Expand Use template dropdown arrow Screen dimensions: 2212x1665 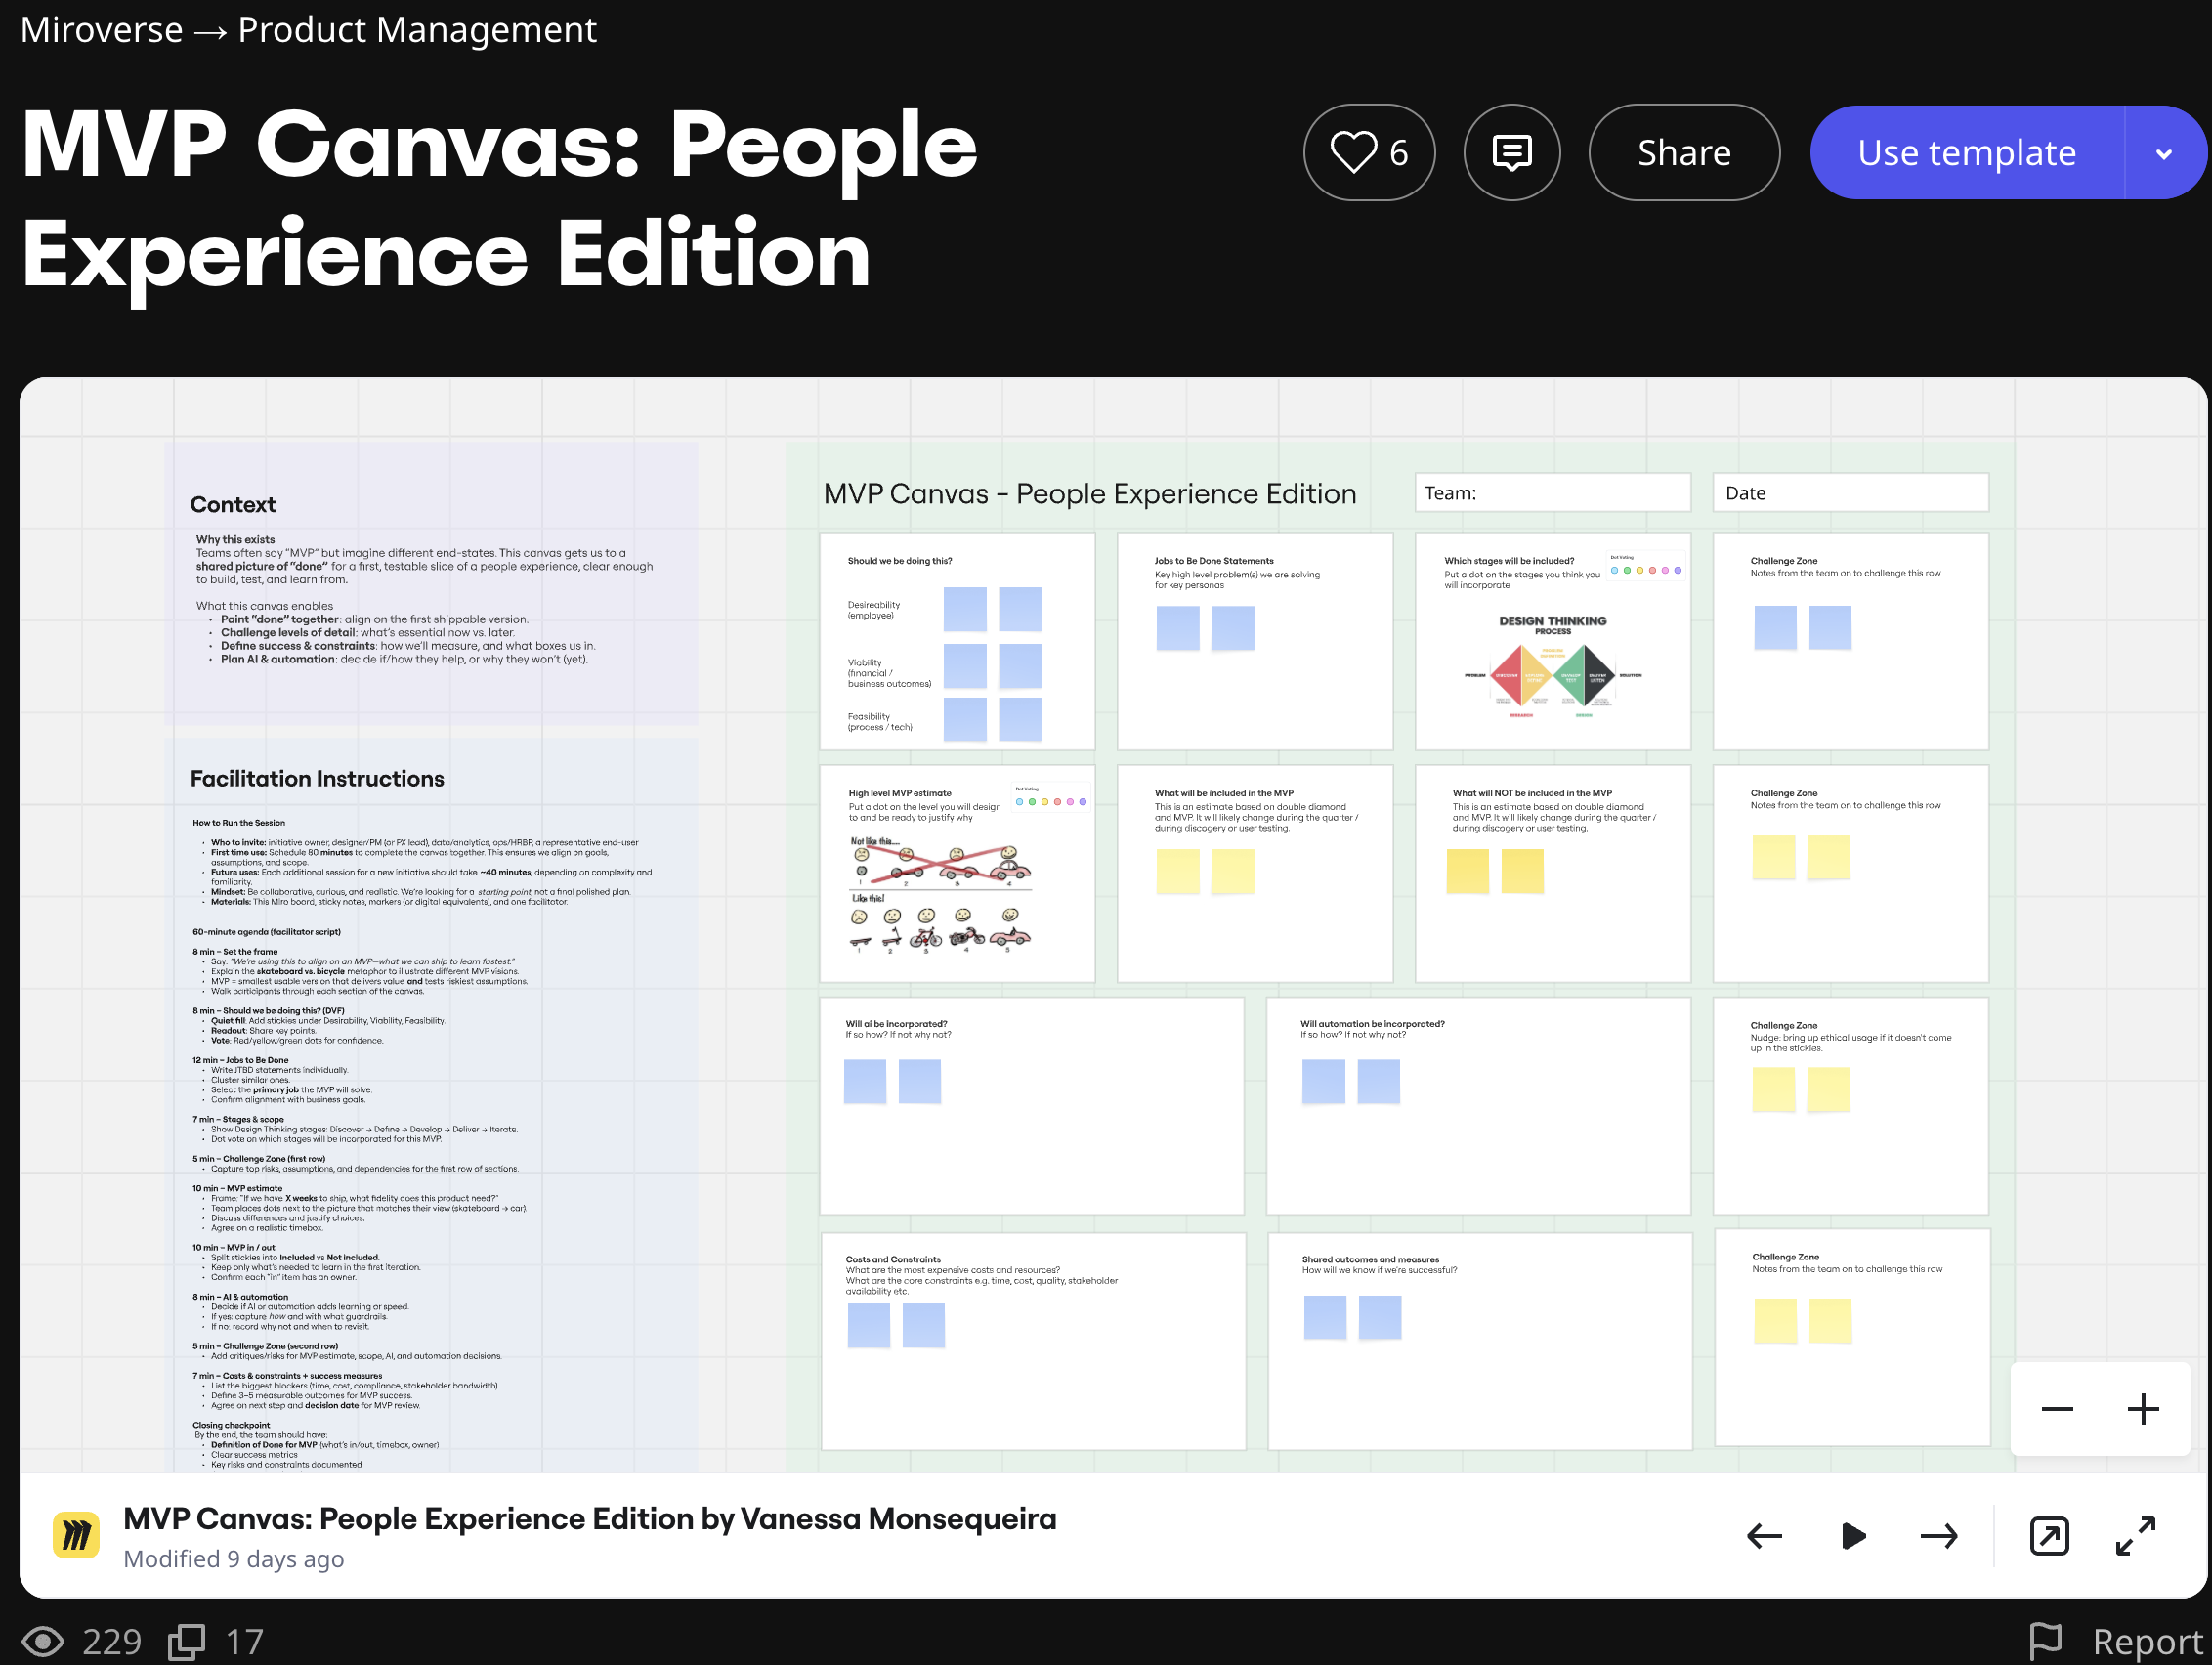pos(2163,153)
